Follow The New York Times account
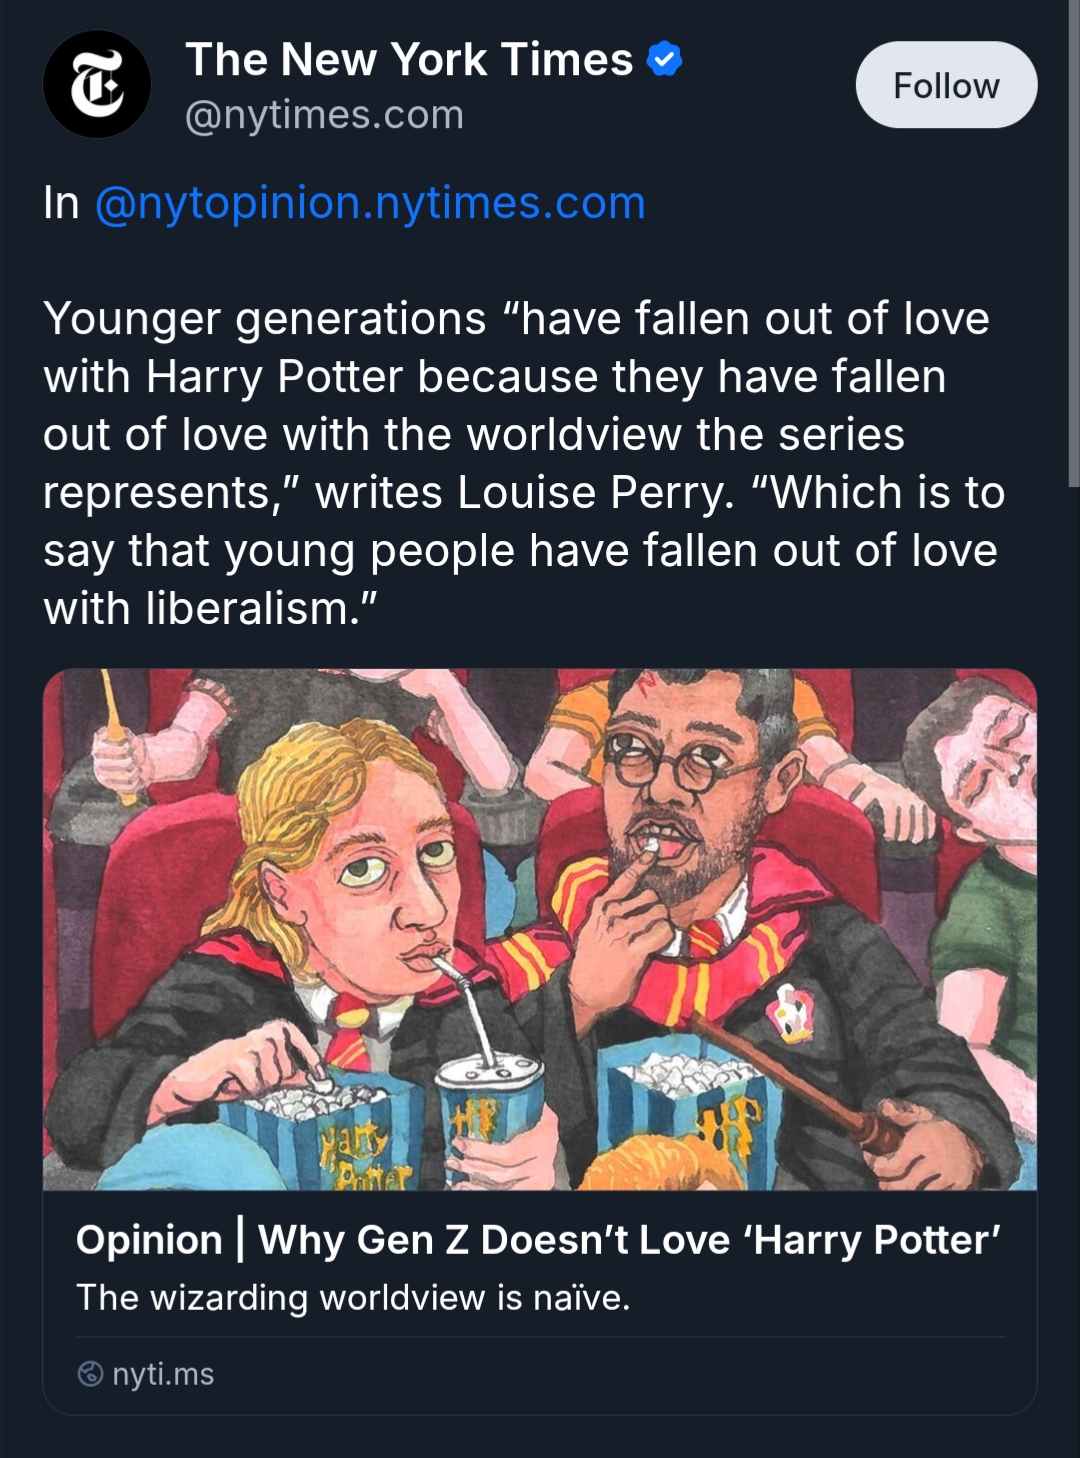This screenshot has height=1458, width=1080. pyautogui.click(x=945, y=85)
